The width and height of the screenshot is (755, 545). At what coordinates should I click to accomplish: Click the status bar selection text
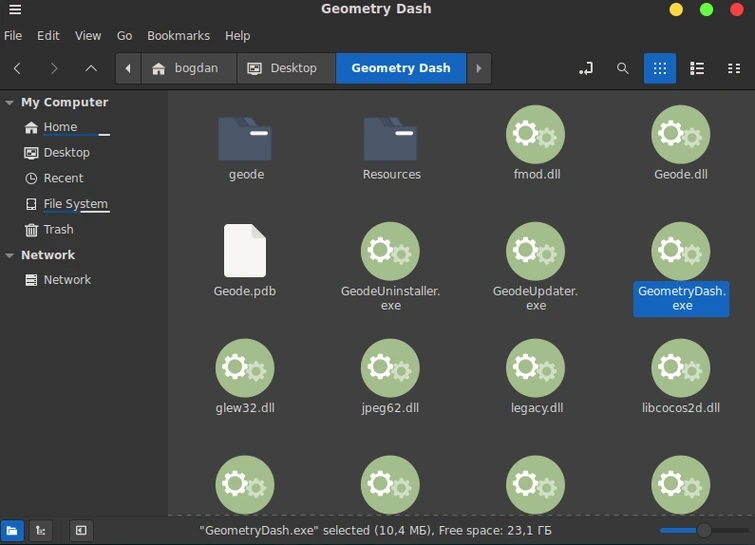[x=376, y=531]
